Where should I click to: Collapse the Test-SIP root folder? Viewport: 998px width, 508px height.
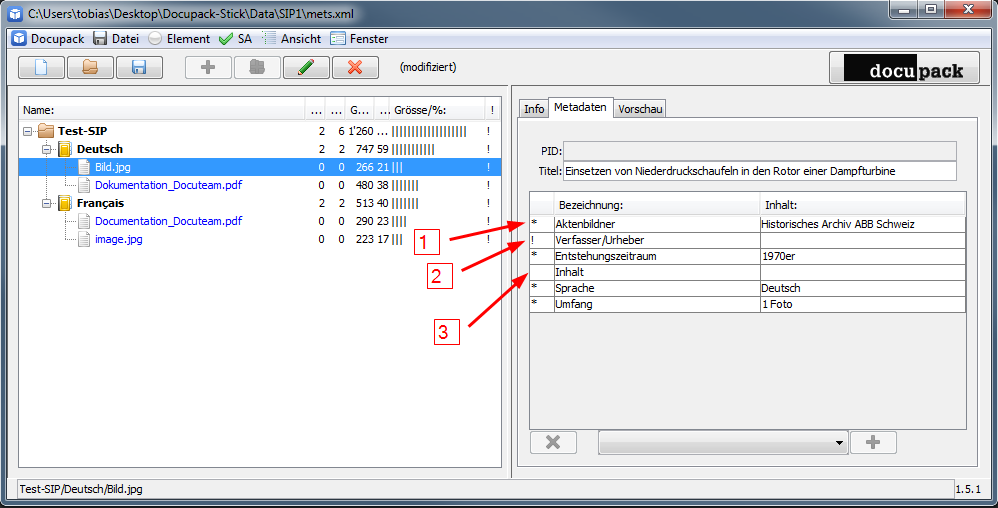tap(28, 131)
